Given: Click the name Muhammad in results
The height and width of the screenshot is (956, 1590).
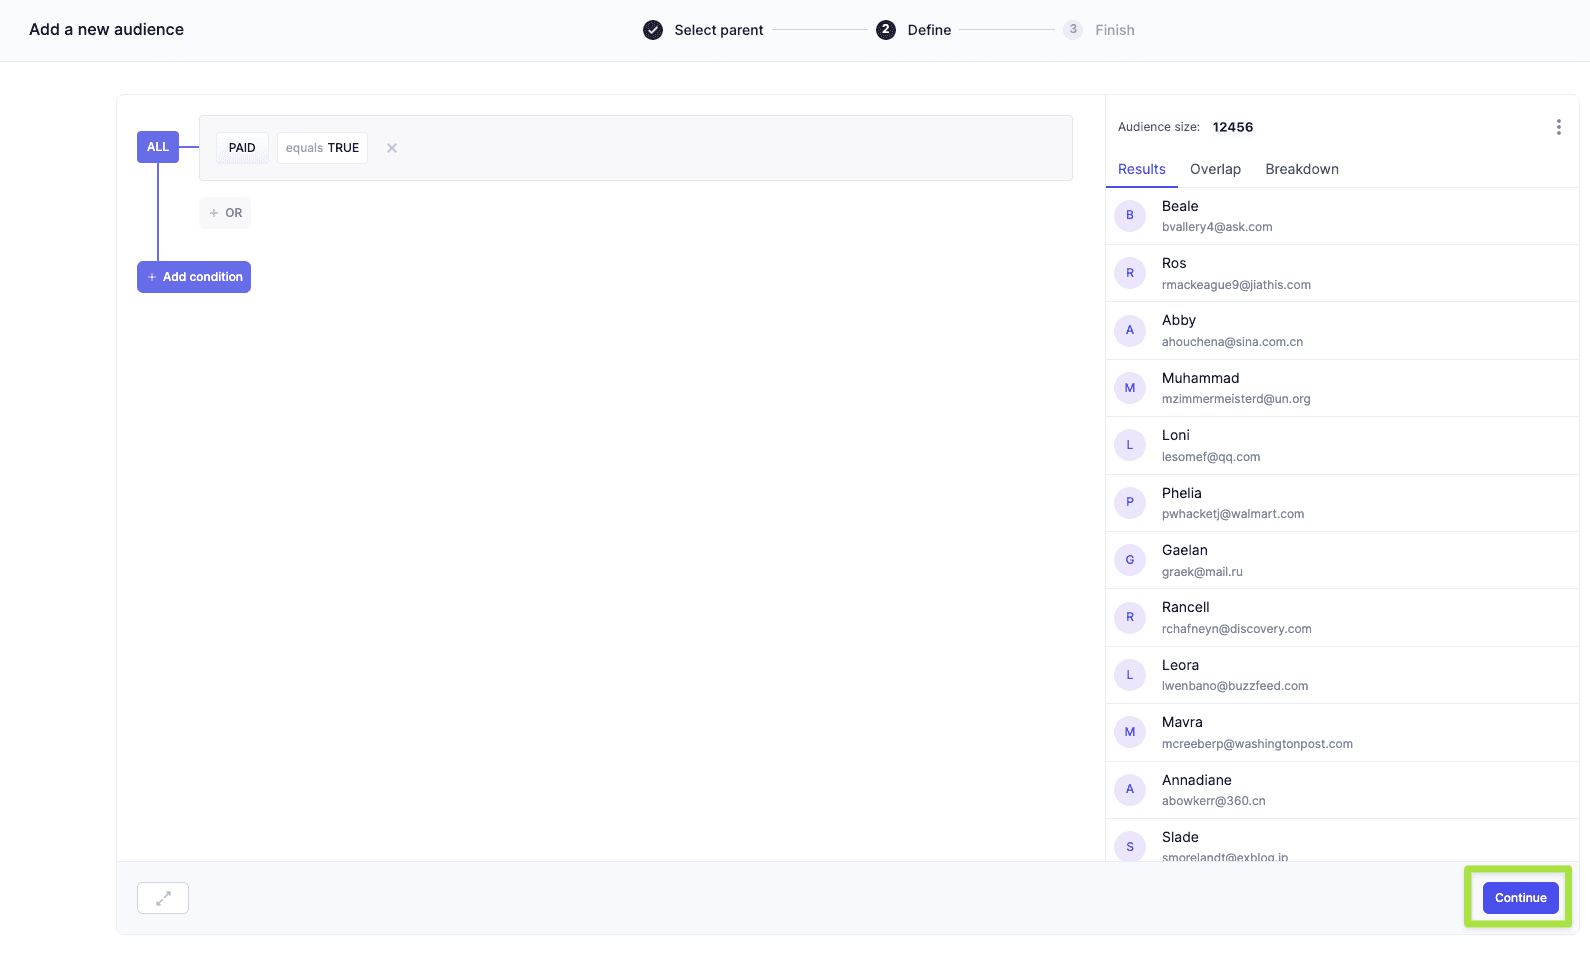Looking at the screenshot, I should click(x=1200, y=378).
